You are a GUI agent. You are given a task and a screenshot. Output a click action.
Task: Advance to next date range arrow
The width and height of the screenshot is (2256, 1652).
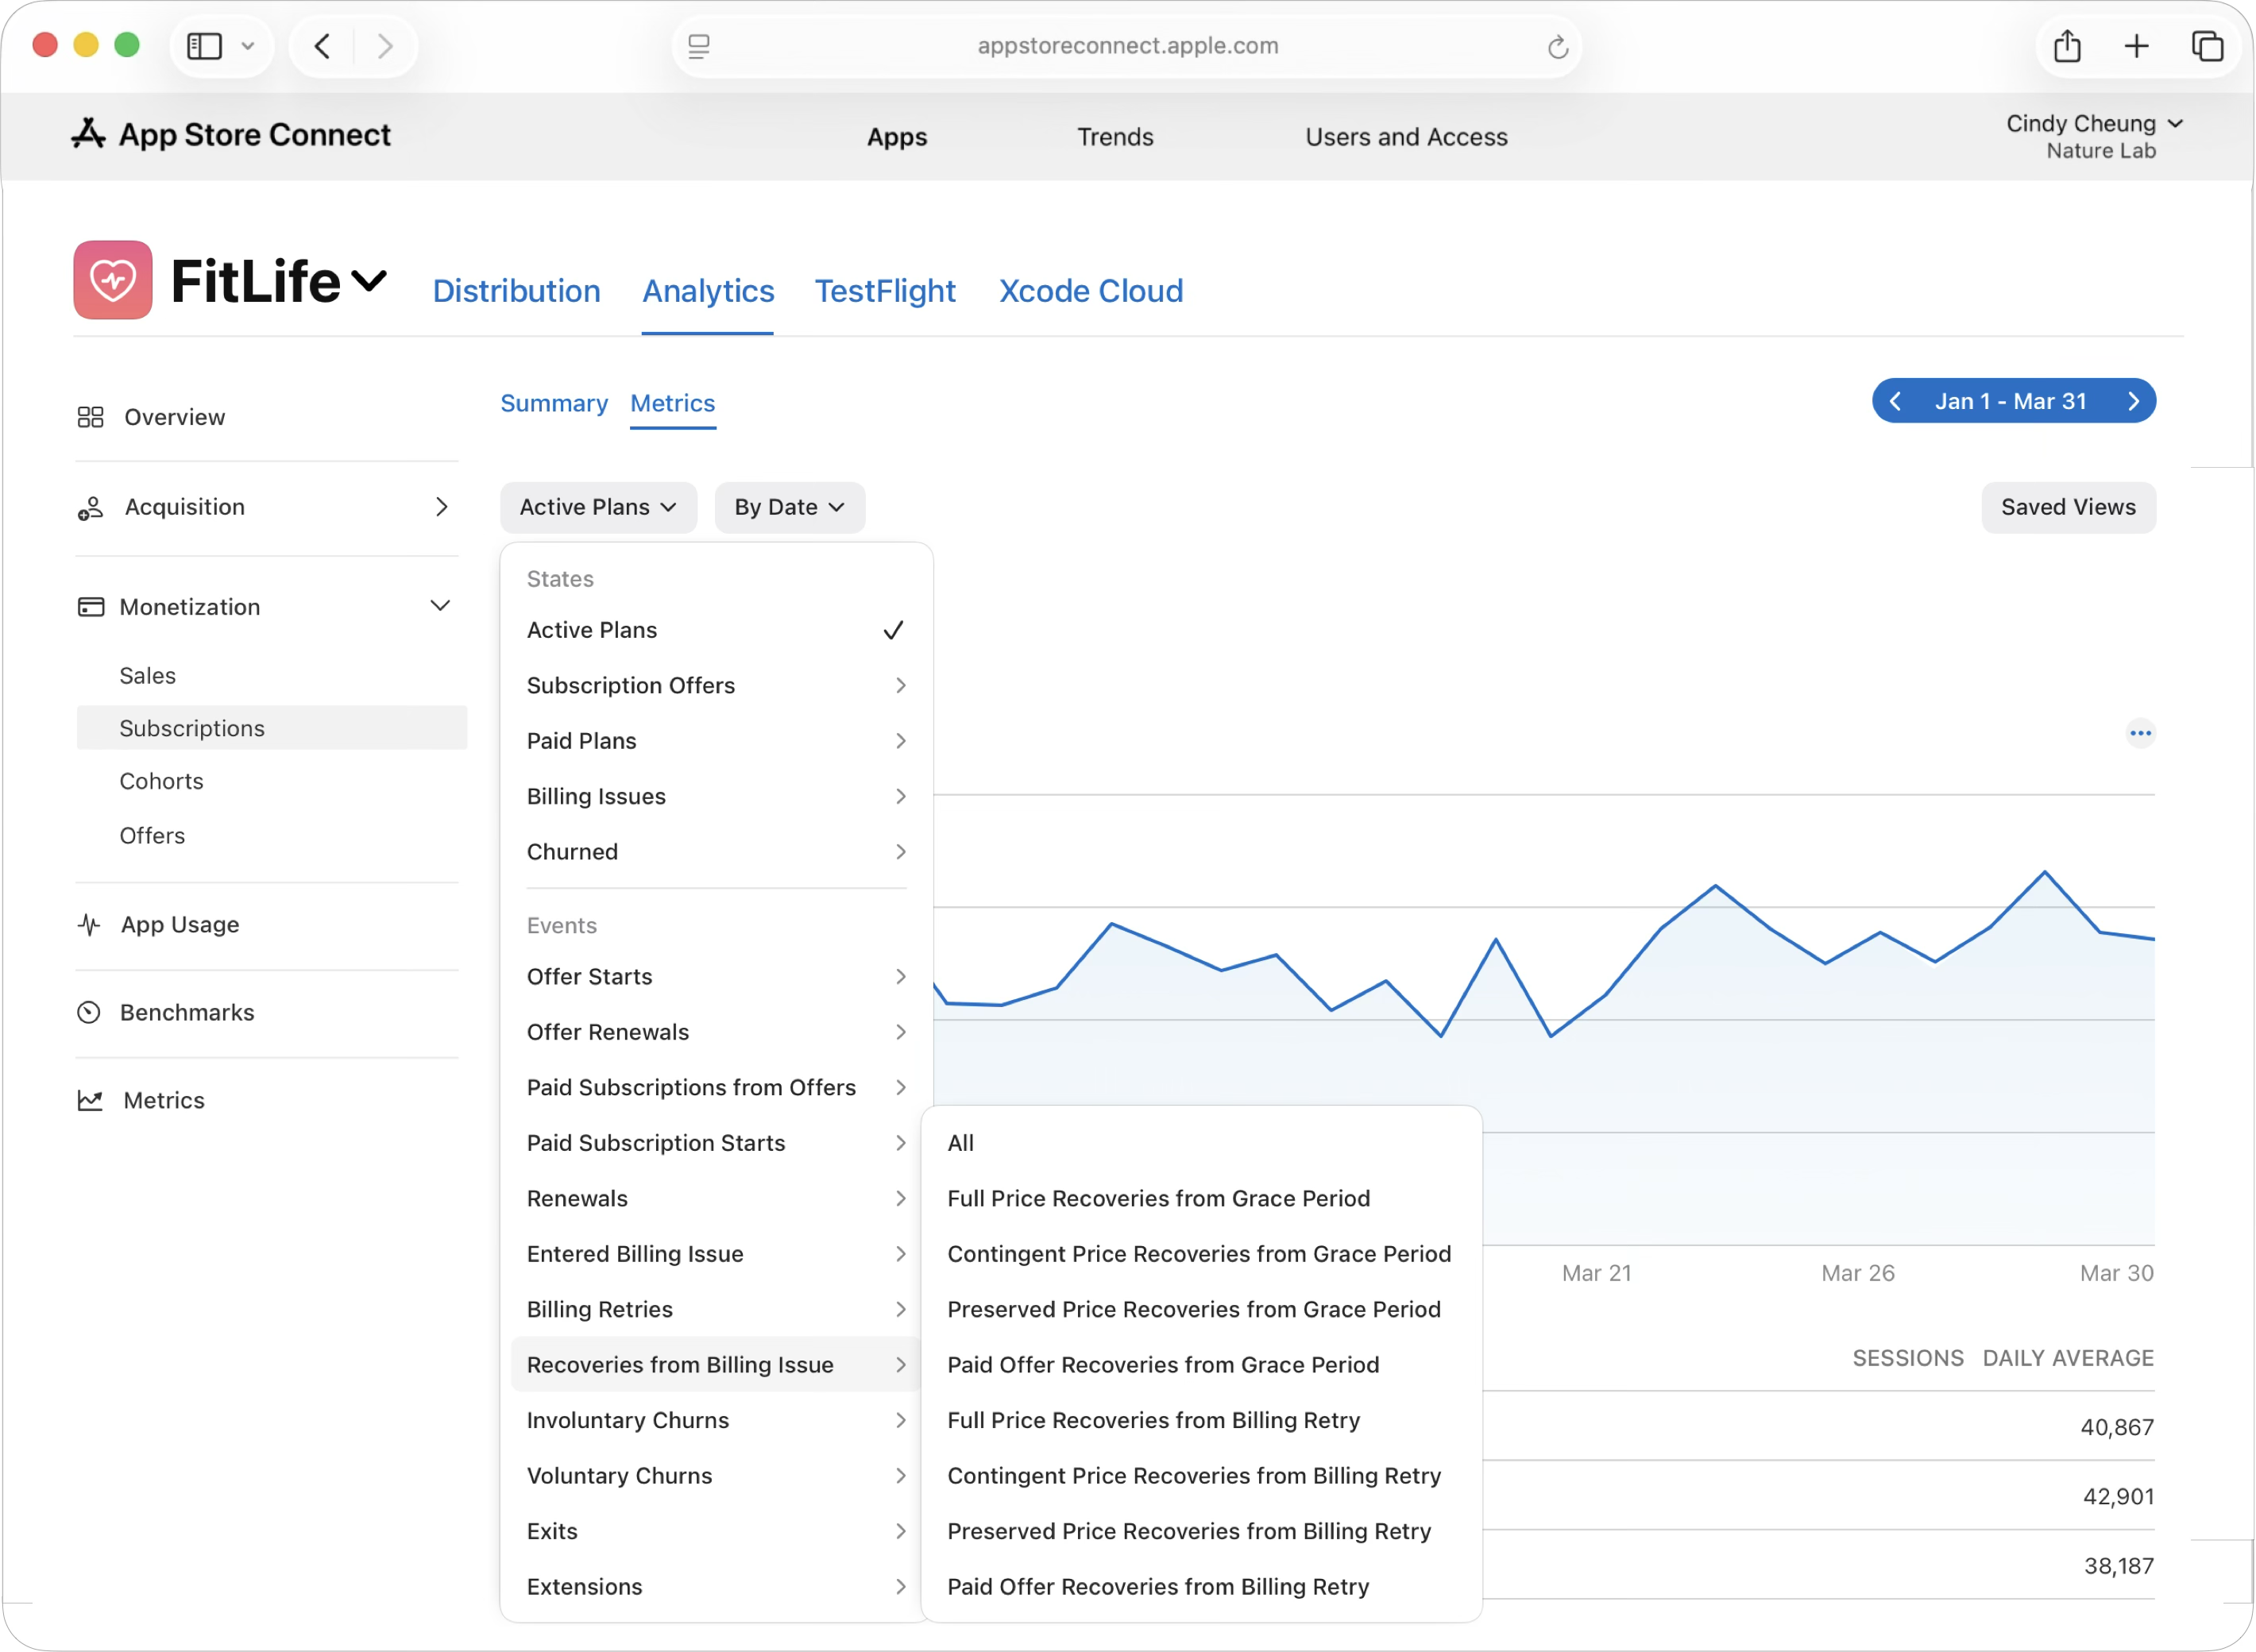[2133, 401]
